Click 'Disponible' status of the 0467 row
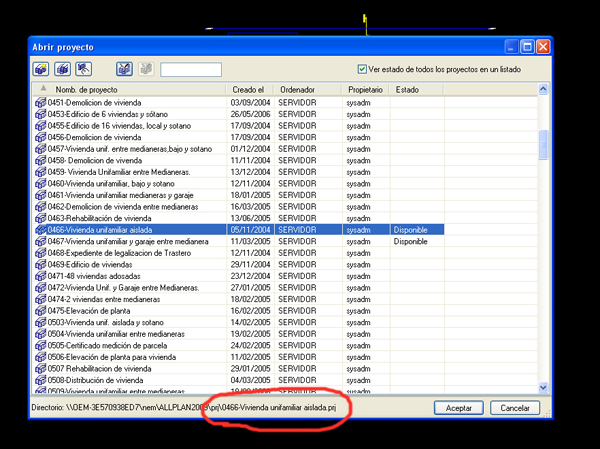Viewport: 600px width, 449px height. [411, 241]
